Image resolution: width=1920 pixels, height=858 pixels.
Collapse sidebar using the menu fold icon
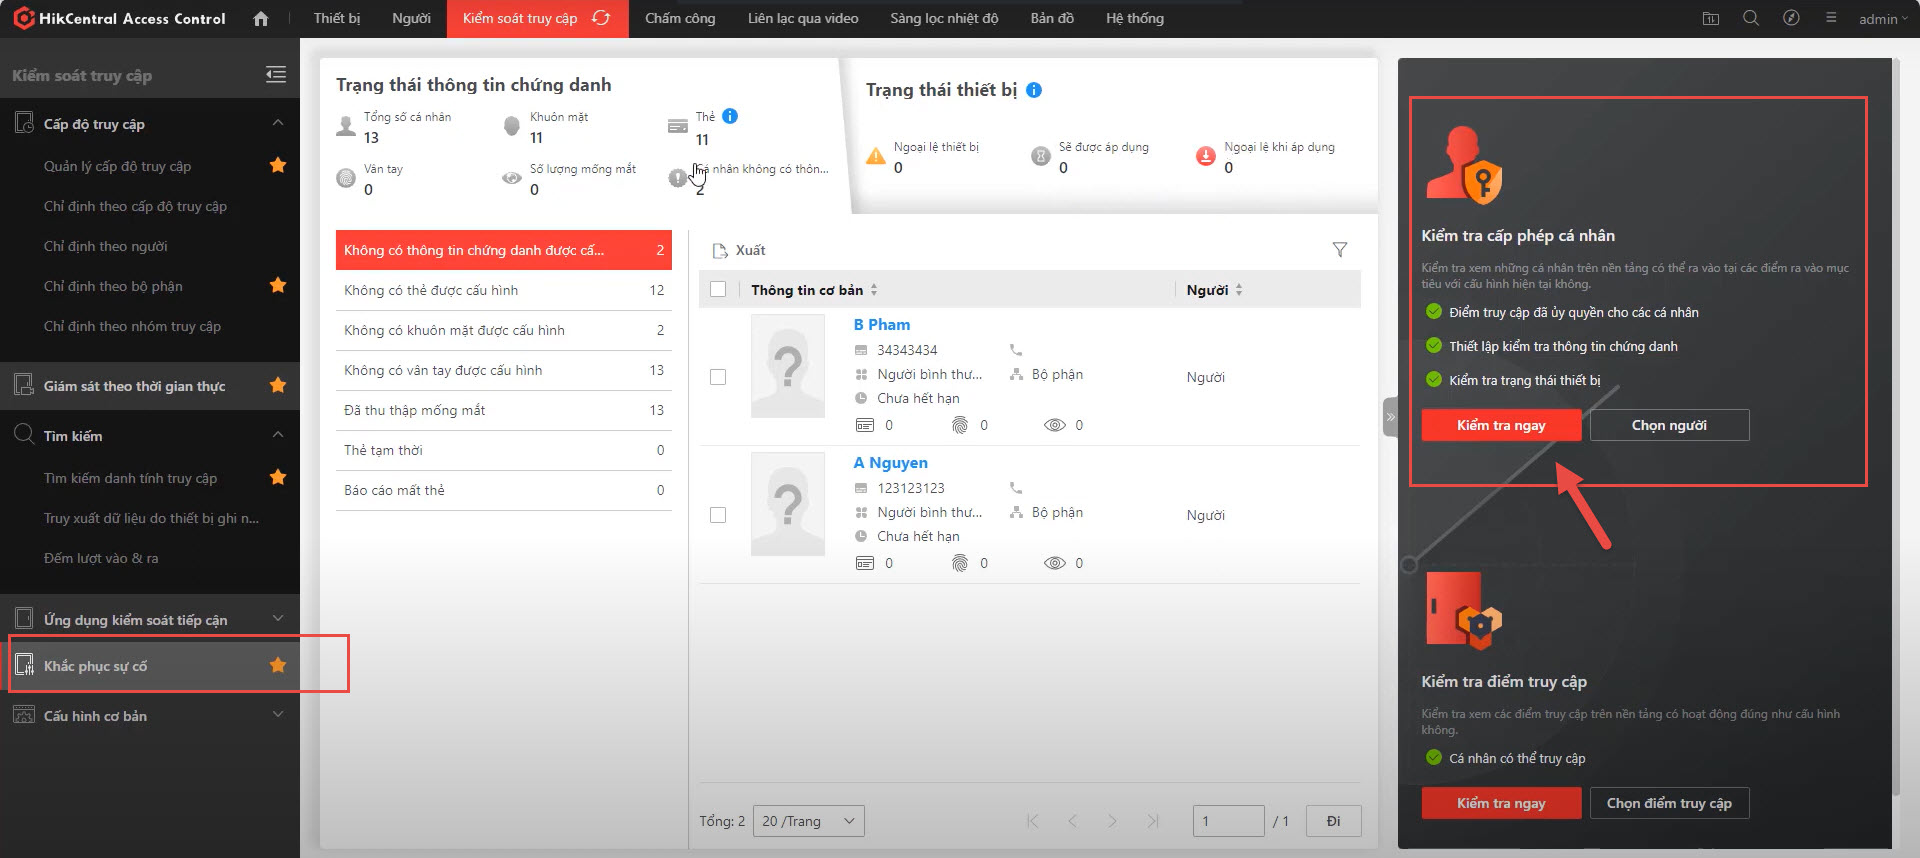(x=276, y=74)
